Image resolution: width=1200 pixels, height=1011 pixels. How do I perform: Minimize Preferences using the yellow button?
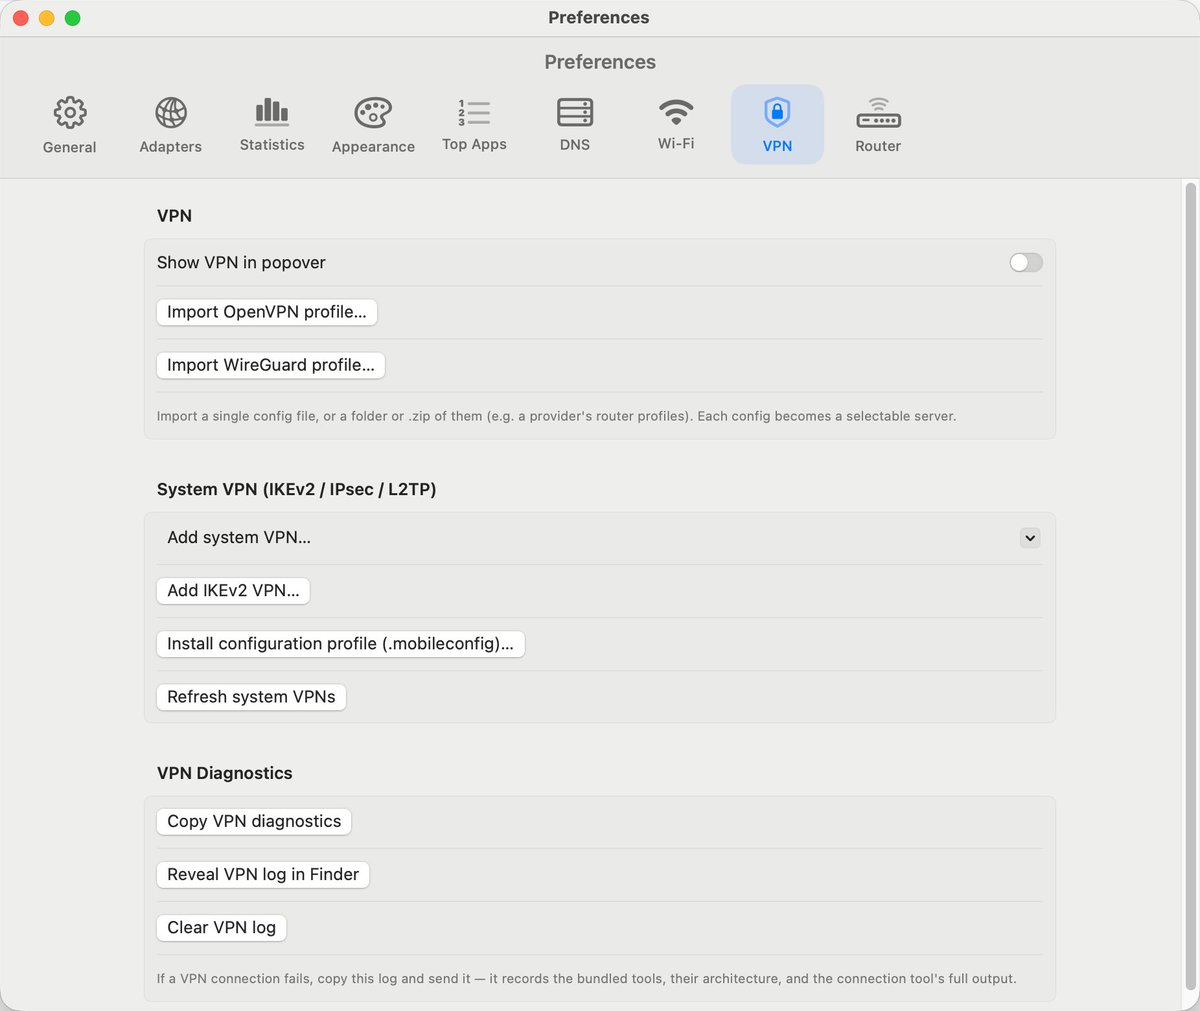[x=46, y=18]
